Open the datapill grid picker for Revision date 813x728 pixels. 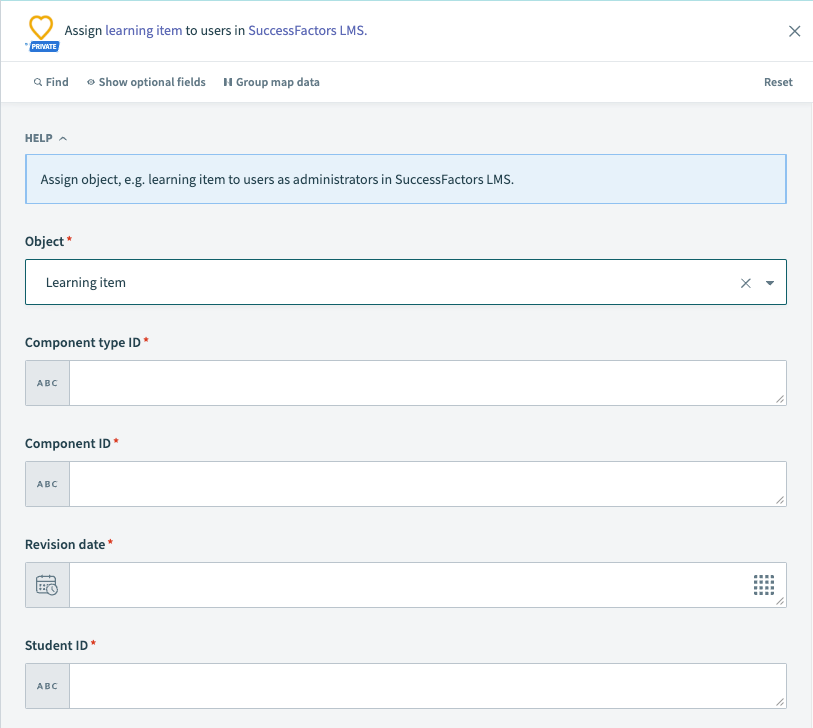764,585
